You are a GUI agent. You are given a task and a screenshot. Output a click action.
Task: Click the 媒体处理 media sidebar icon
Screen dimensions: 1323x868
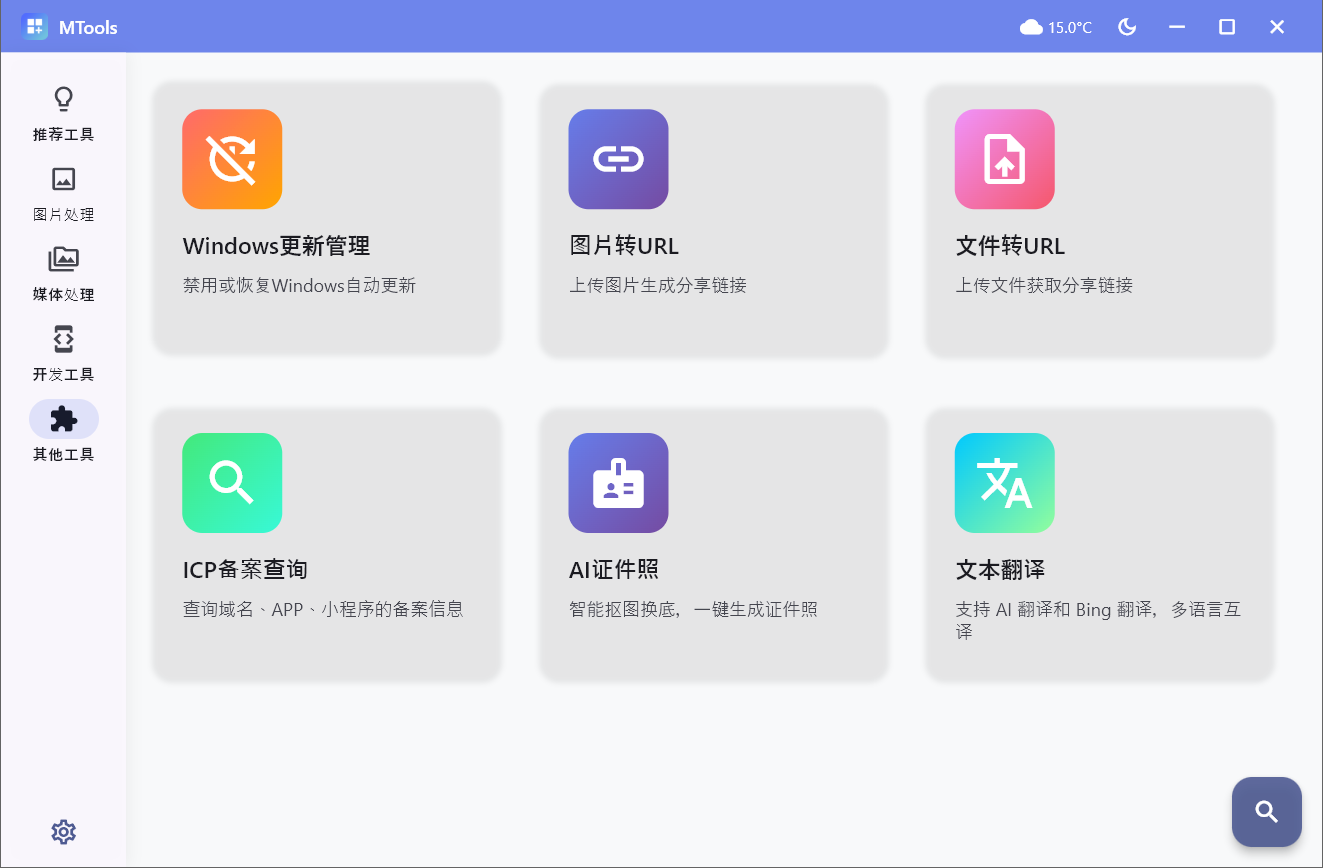tap(63, 259)
